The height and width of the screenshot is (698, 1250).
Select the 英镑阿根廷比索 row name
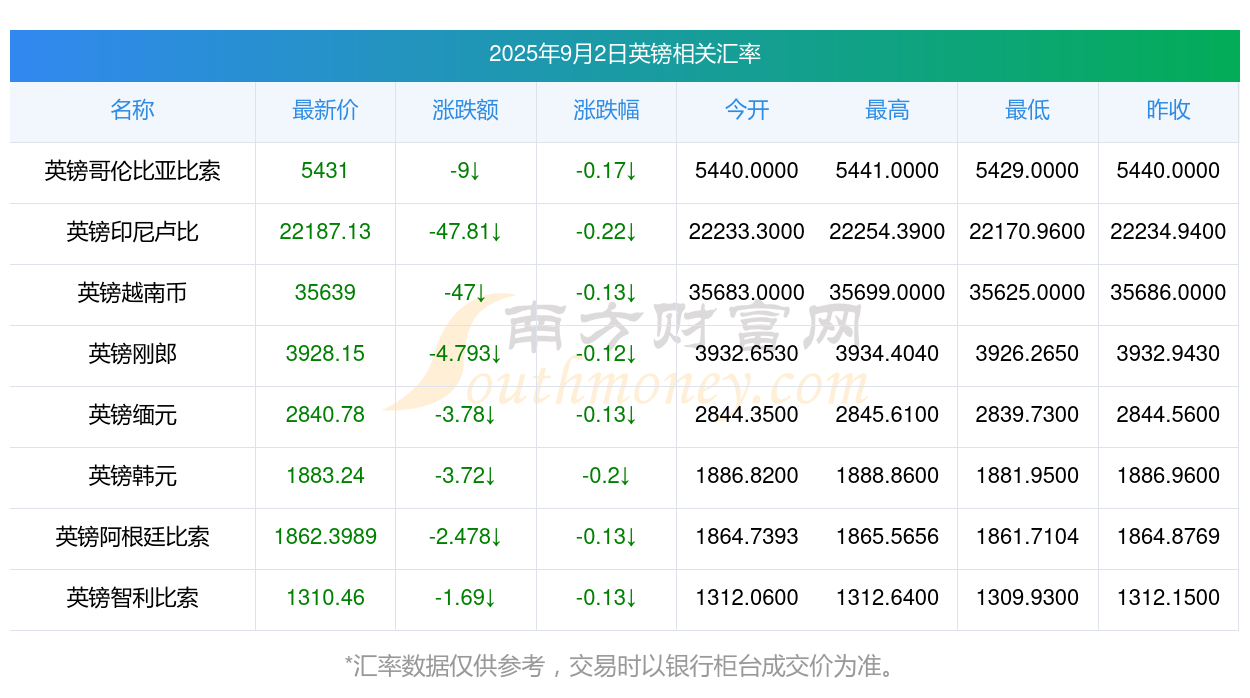[132, 537]
